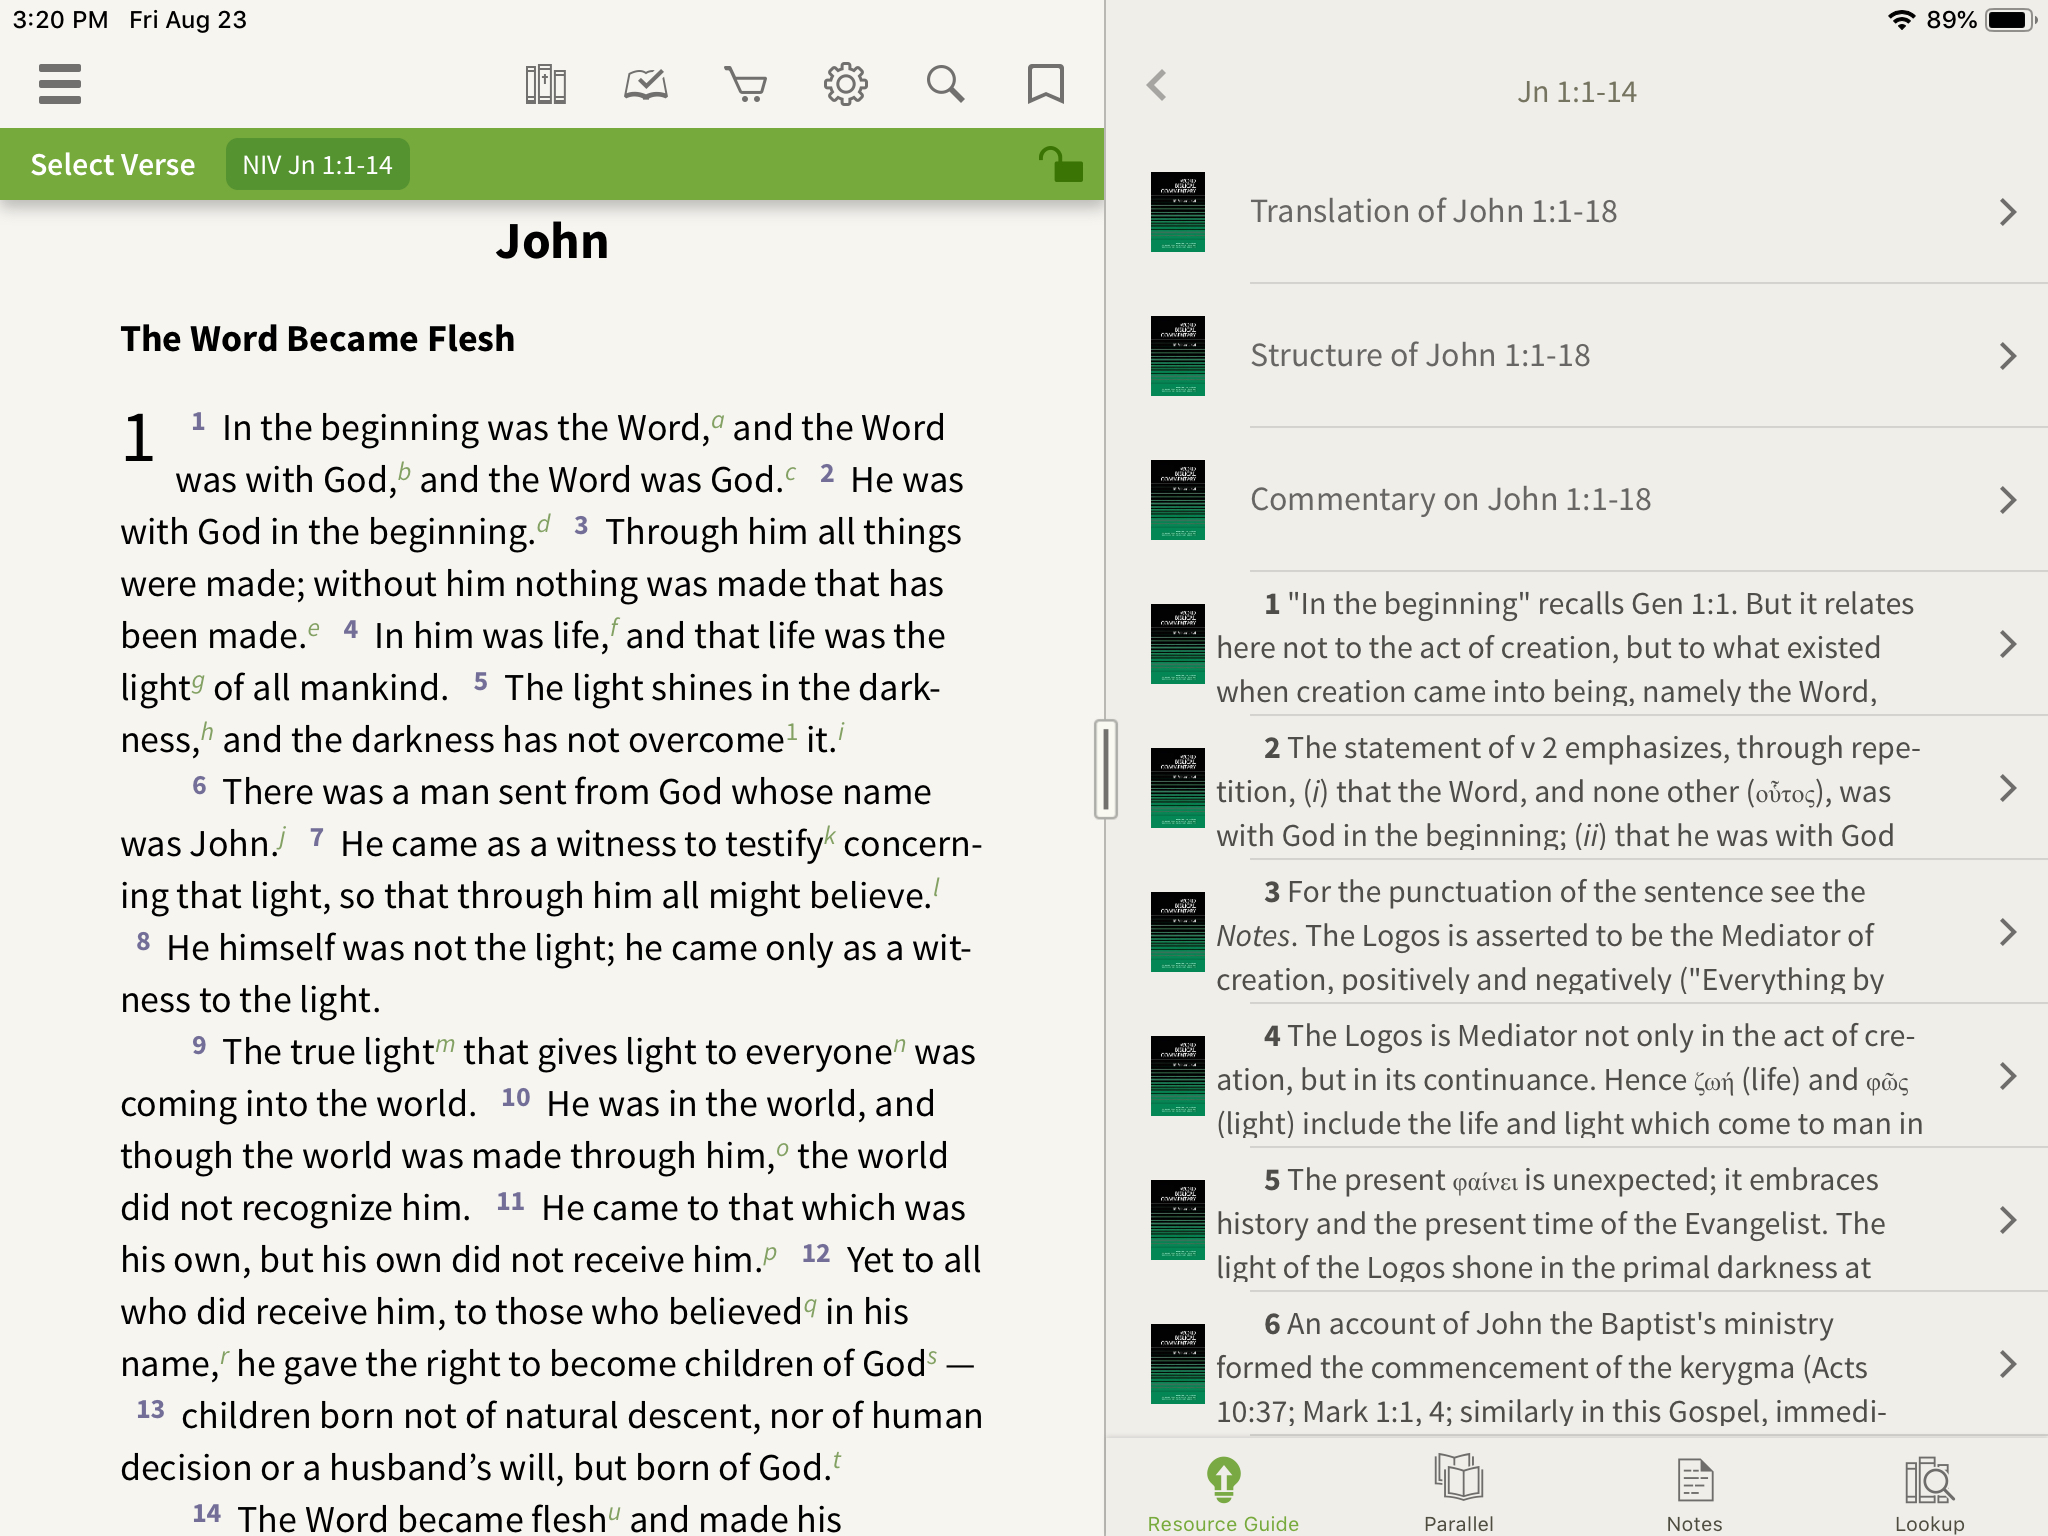Tap footnote marker 1 after "overcome"

point(792,731)
